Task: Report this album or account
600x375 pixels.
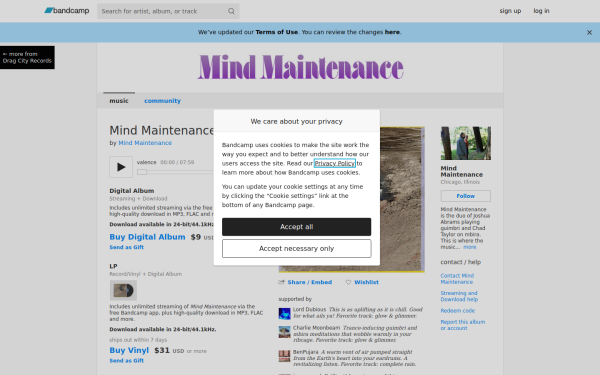Action: 463,325
